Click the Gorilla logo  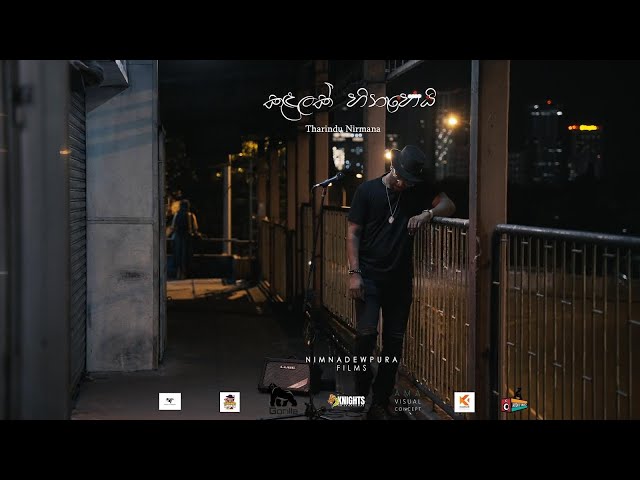pos(284,401)
